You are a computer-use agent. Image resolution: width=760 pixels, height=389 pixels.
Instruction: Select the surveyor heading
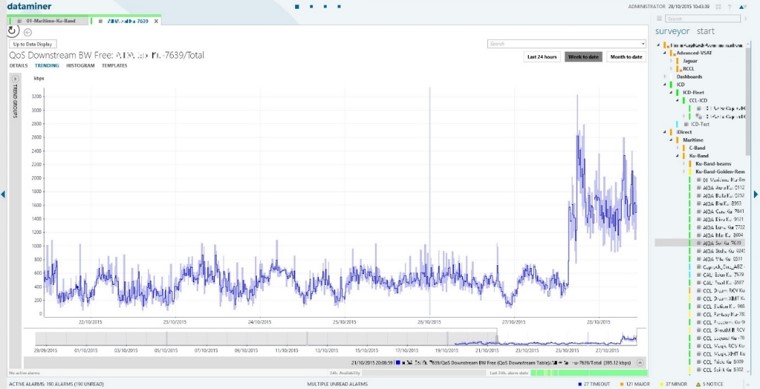[x=672, y=31]
